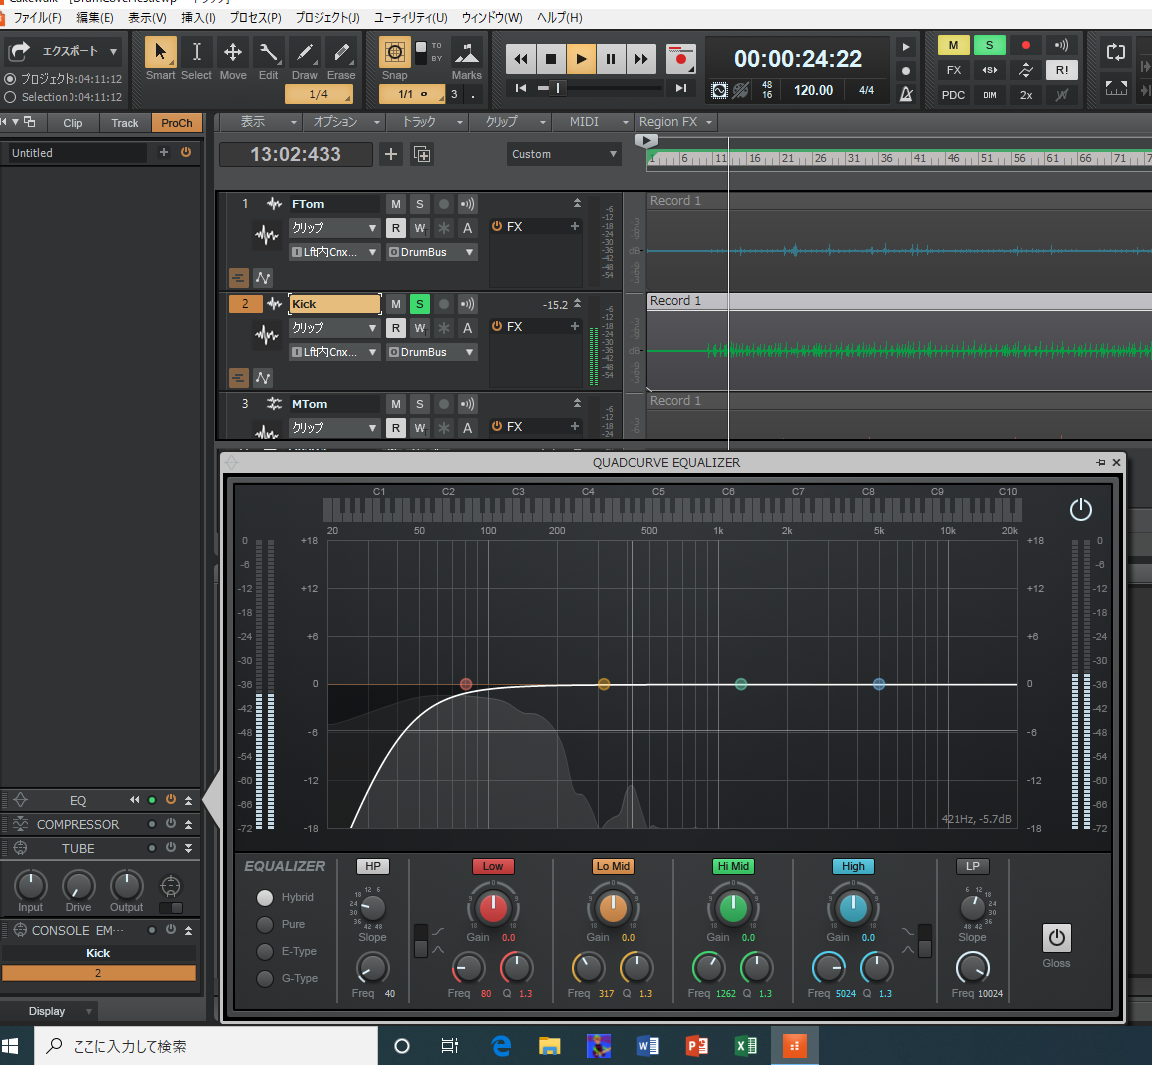This screenshot has height=1065, width=1152.
Task: Toggle the Gloss power button
Action: click(1056, 938)
